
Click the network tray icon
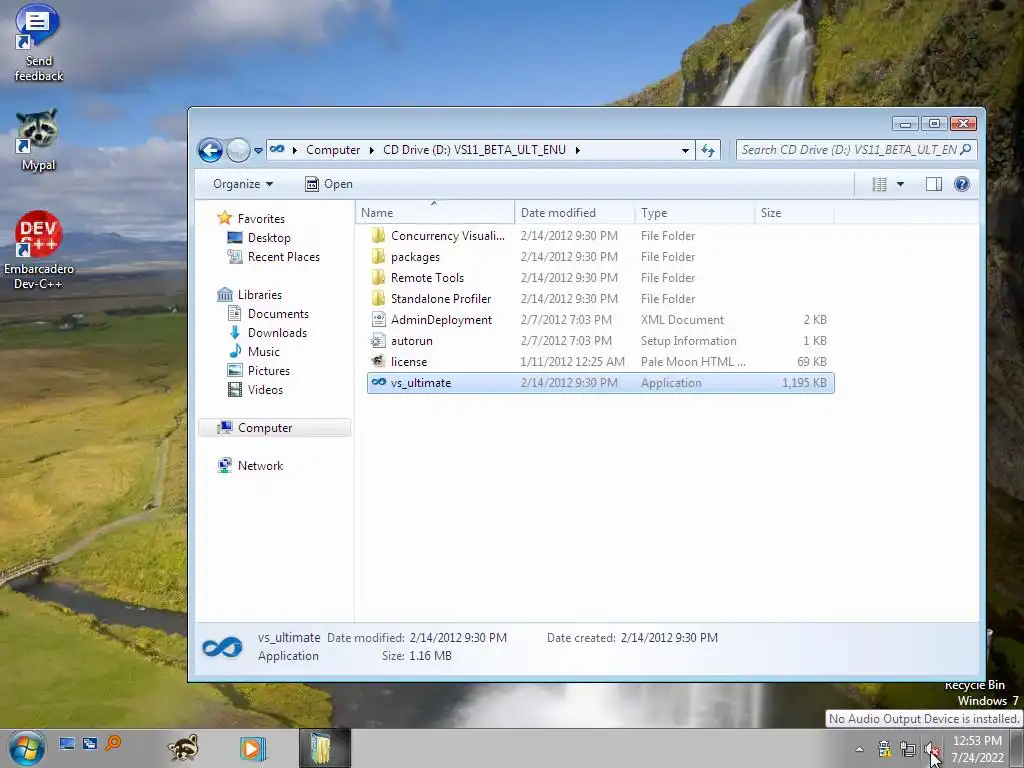908,749
